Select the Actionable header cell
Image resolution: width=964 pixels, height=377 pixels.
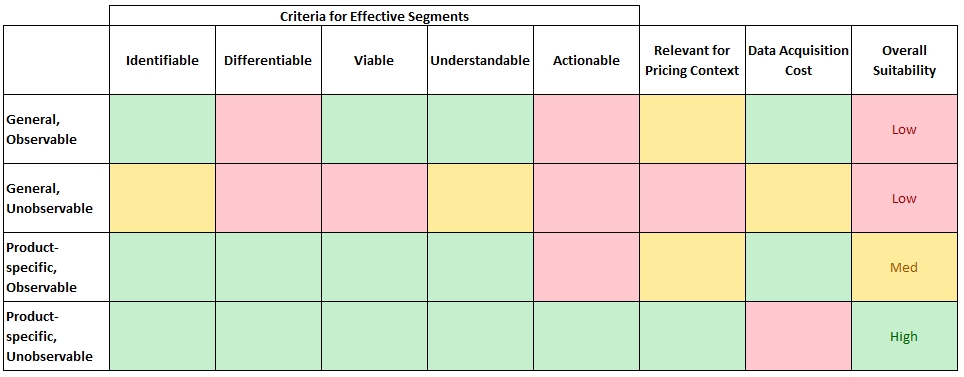click(x=587, y=60)
